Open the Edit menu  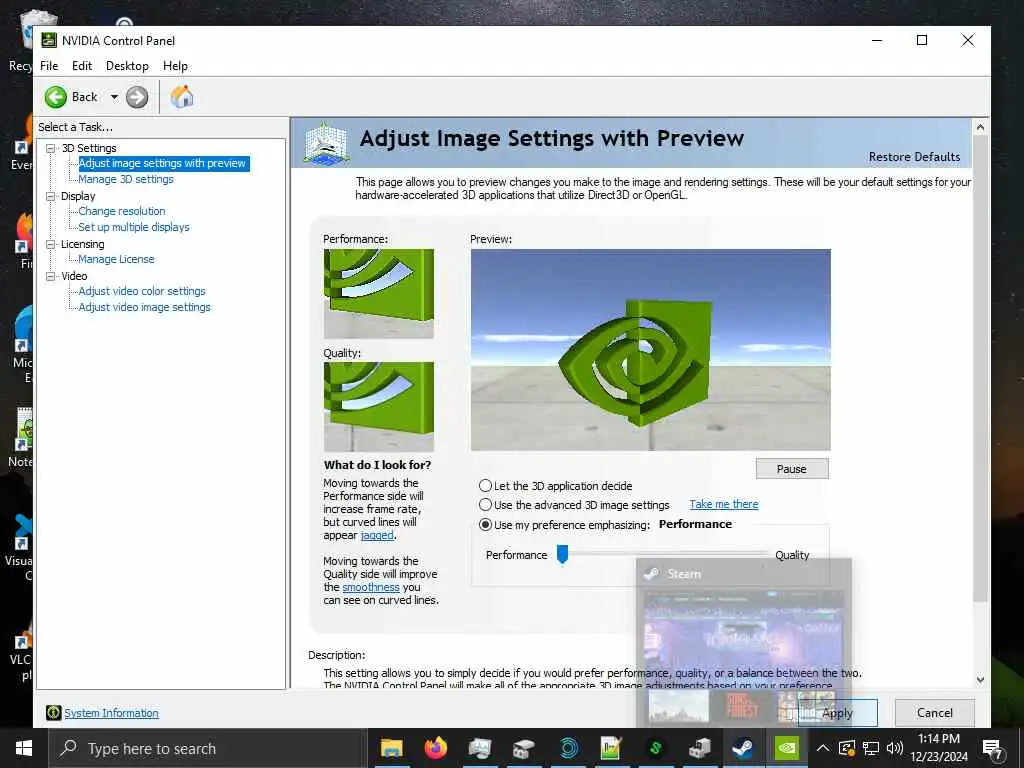(82, 66)
